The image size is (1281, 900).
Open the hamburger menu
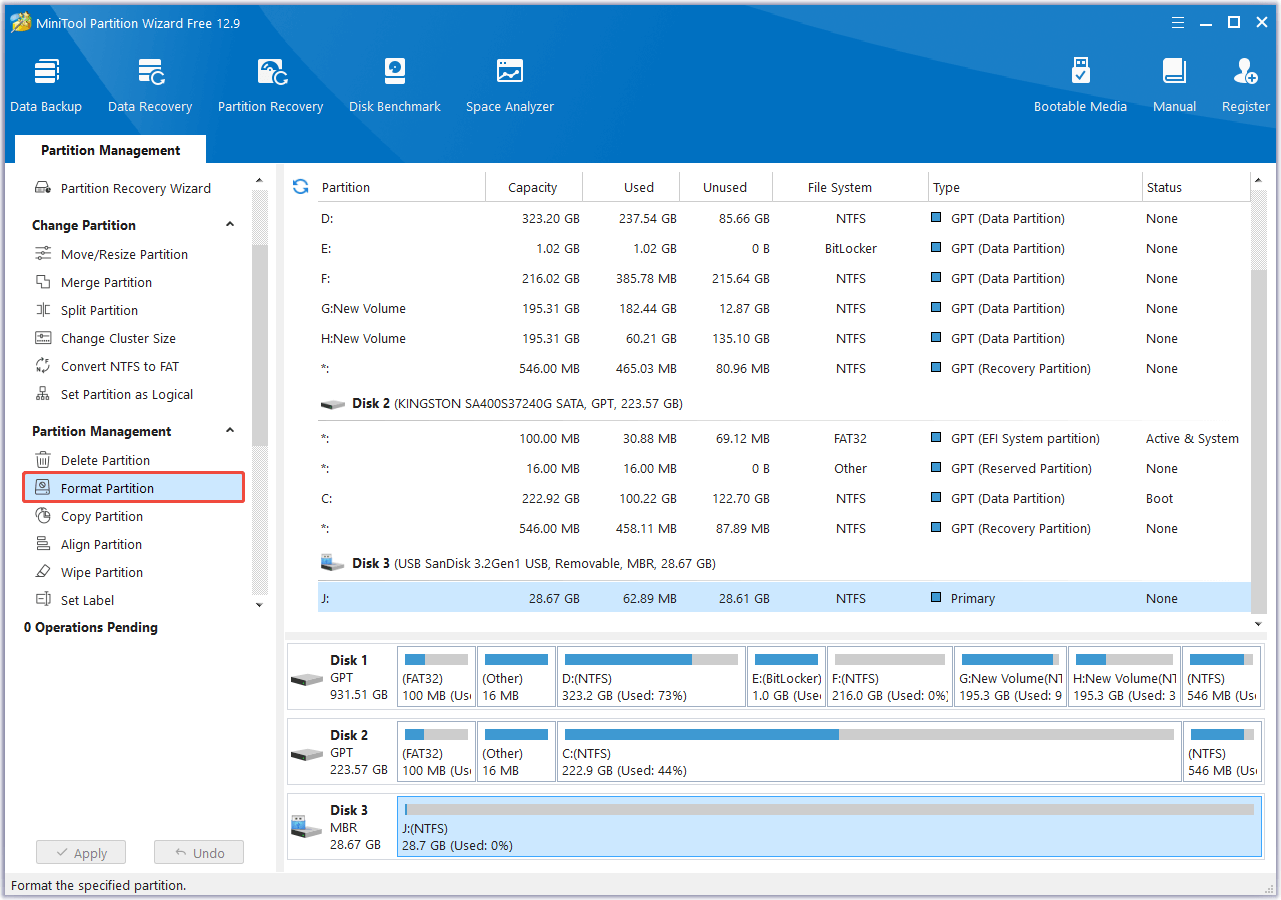pyautogui.click(x=1177, y=22)
